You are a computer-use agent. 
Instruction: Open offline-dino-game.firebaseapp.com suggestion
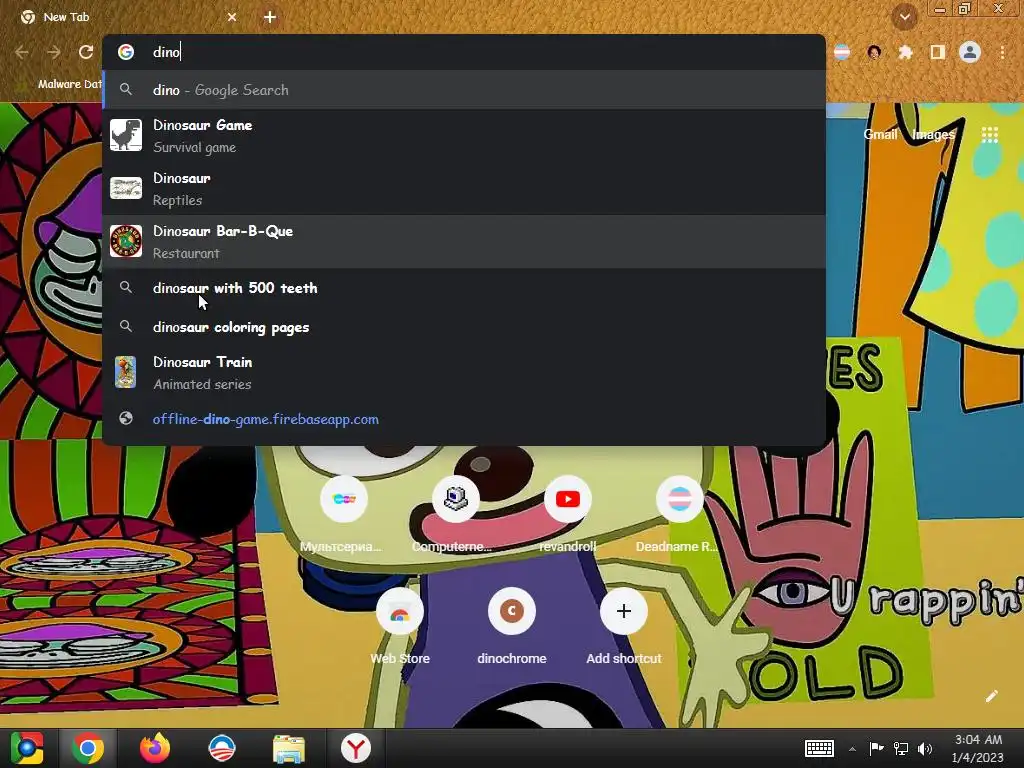tap(464, 419)
